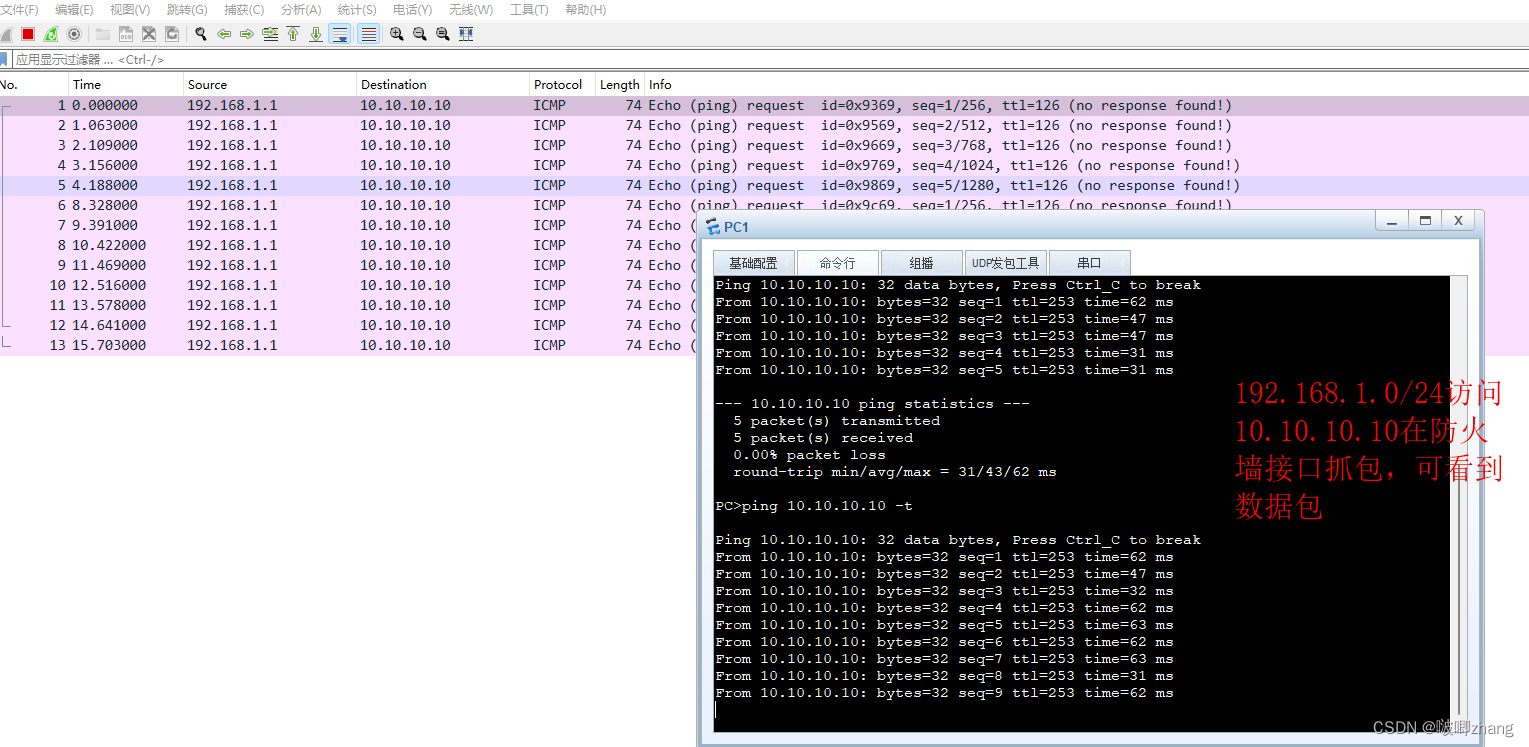Toggle auto-scroll during live capture
Image resolution: width=1529 pixels, height=747 pixels.
coord(340,34)
